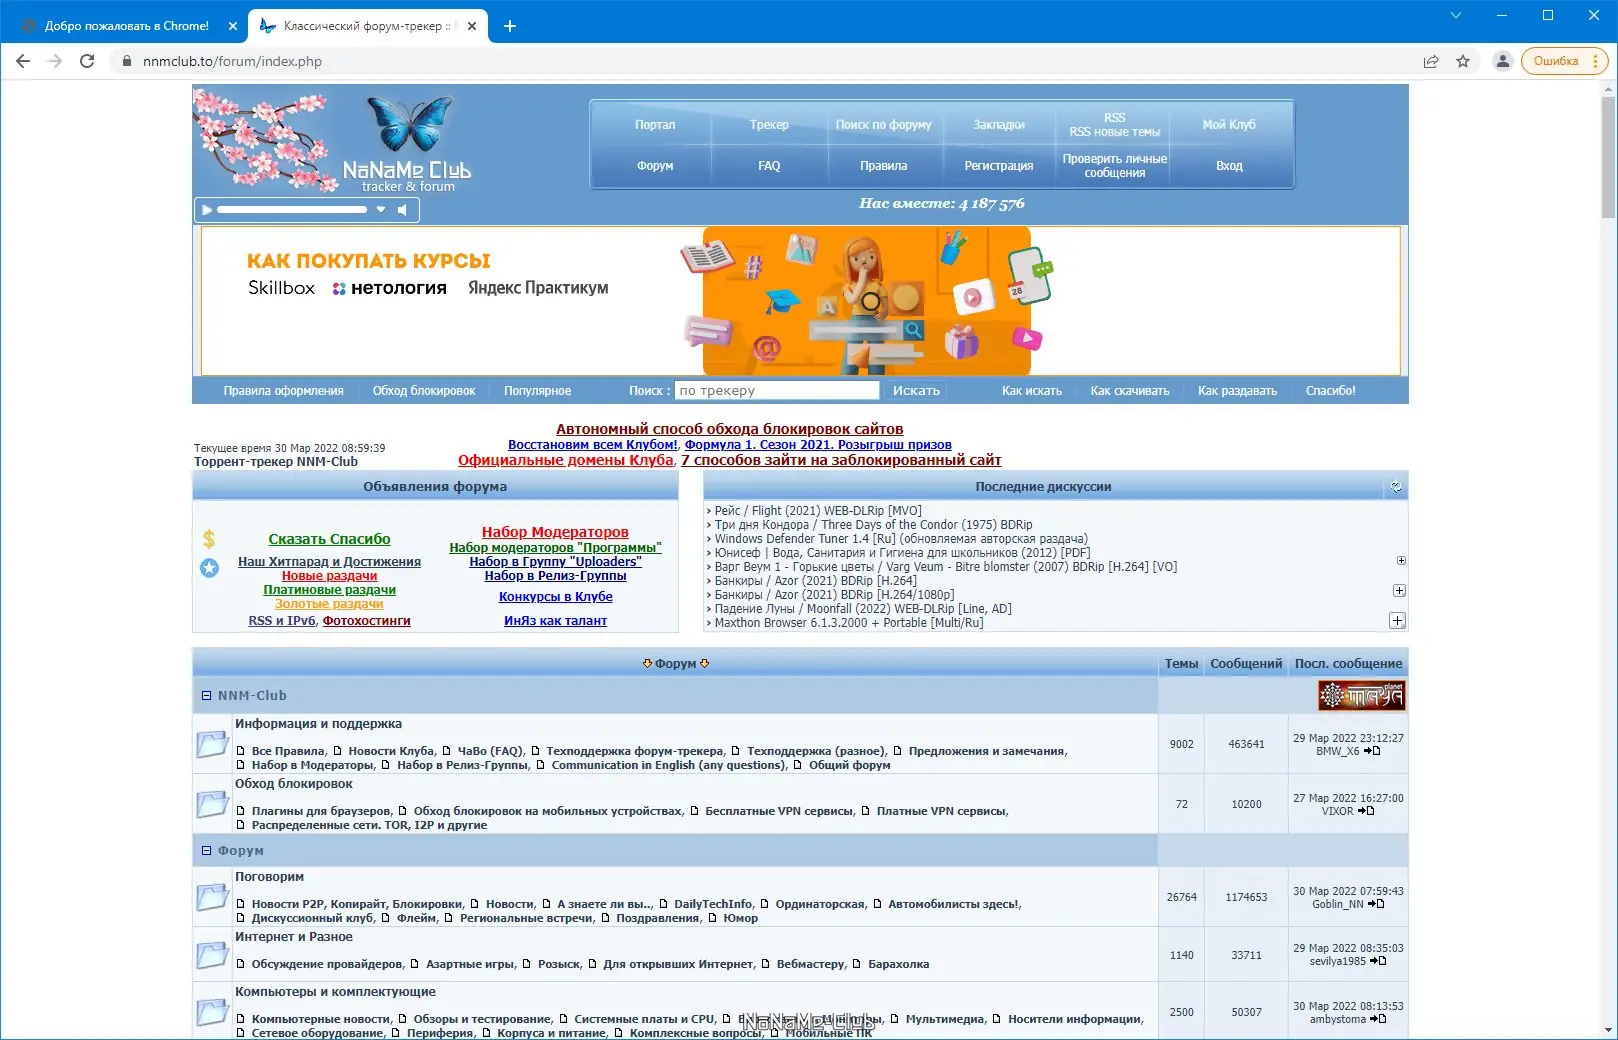Click the folder icon for Интернет и Разное

212,955
